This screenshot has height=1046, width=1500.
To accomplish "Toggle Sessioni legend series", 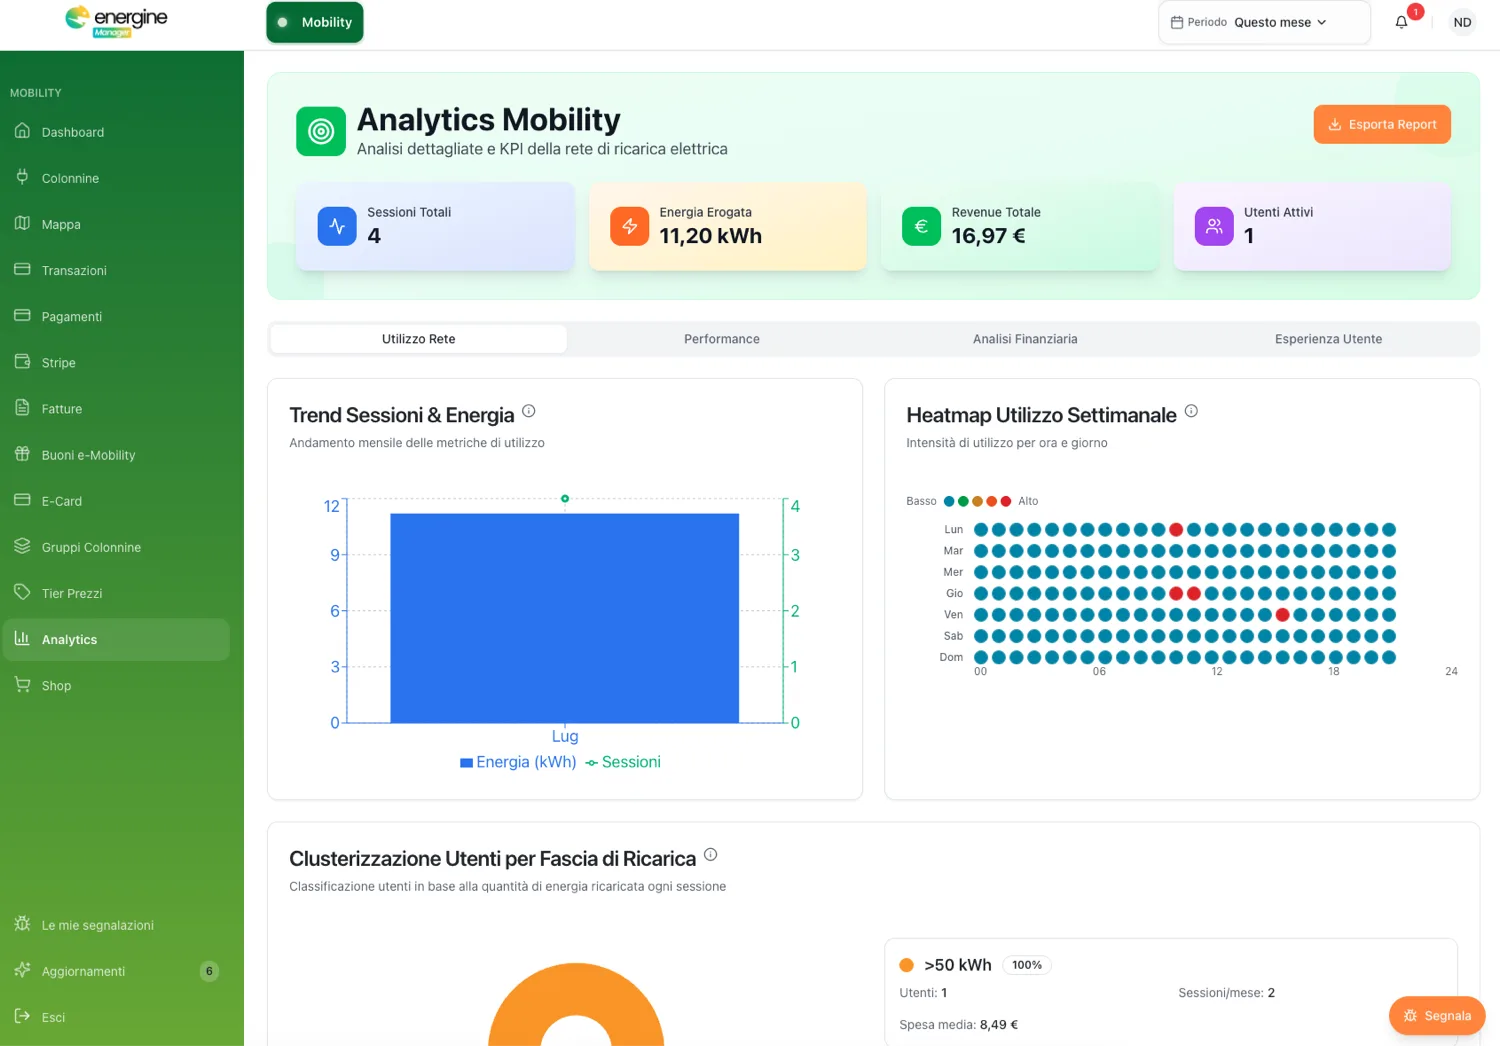I will 623,762.
